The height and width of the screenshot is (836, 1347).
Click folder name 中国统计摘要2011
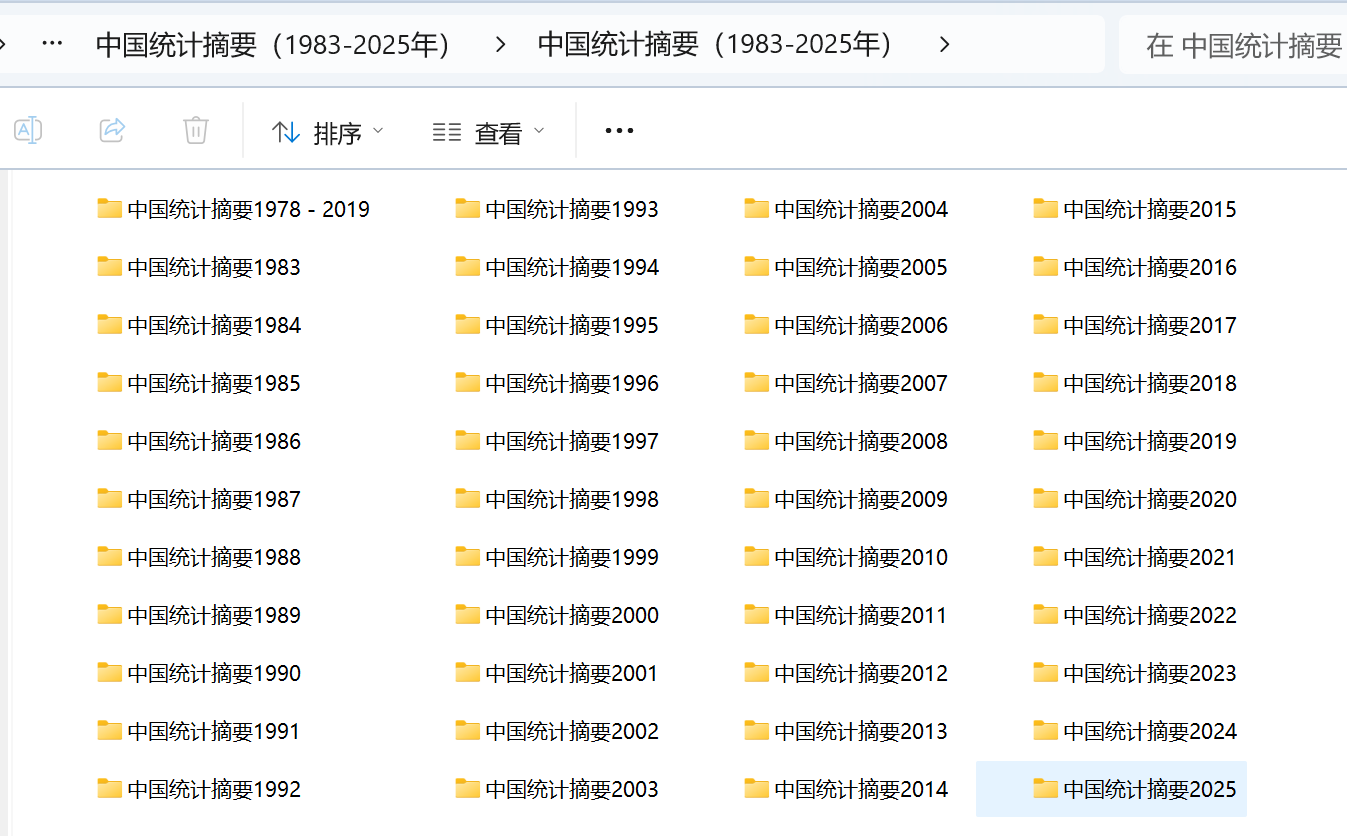coord(861,615)
